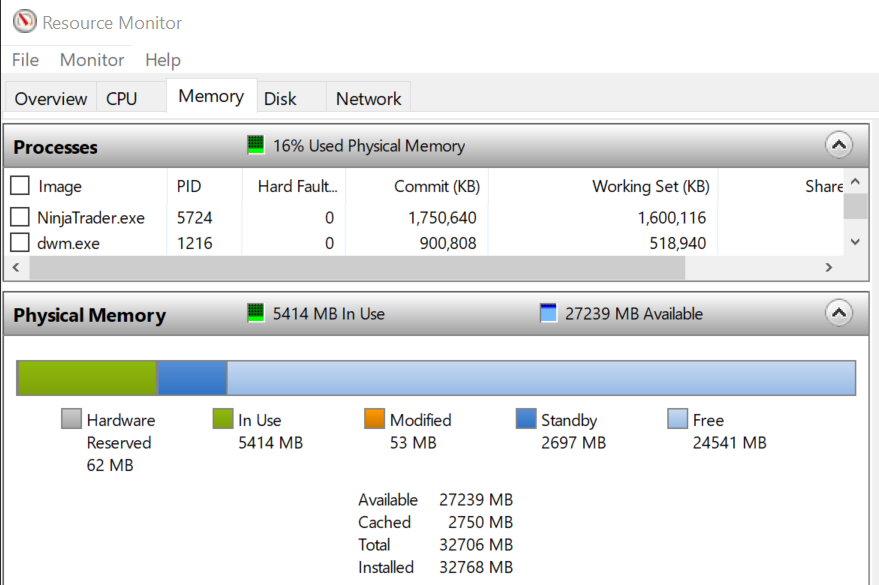This screenshot has height=585, width=879.
Task: Collapse the Processes section with chevron
Action: pyautogui.click(x=839, y=145)
